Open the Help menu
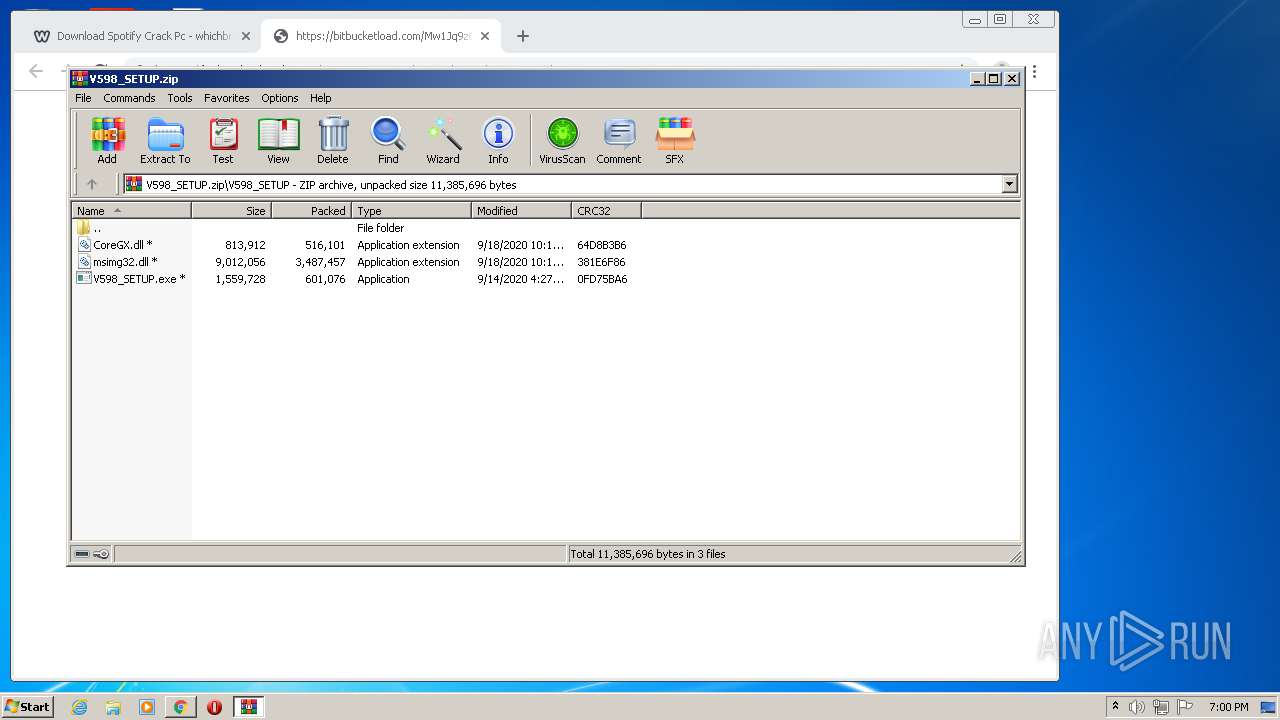 click(x=320, y=98)
